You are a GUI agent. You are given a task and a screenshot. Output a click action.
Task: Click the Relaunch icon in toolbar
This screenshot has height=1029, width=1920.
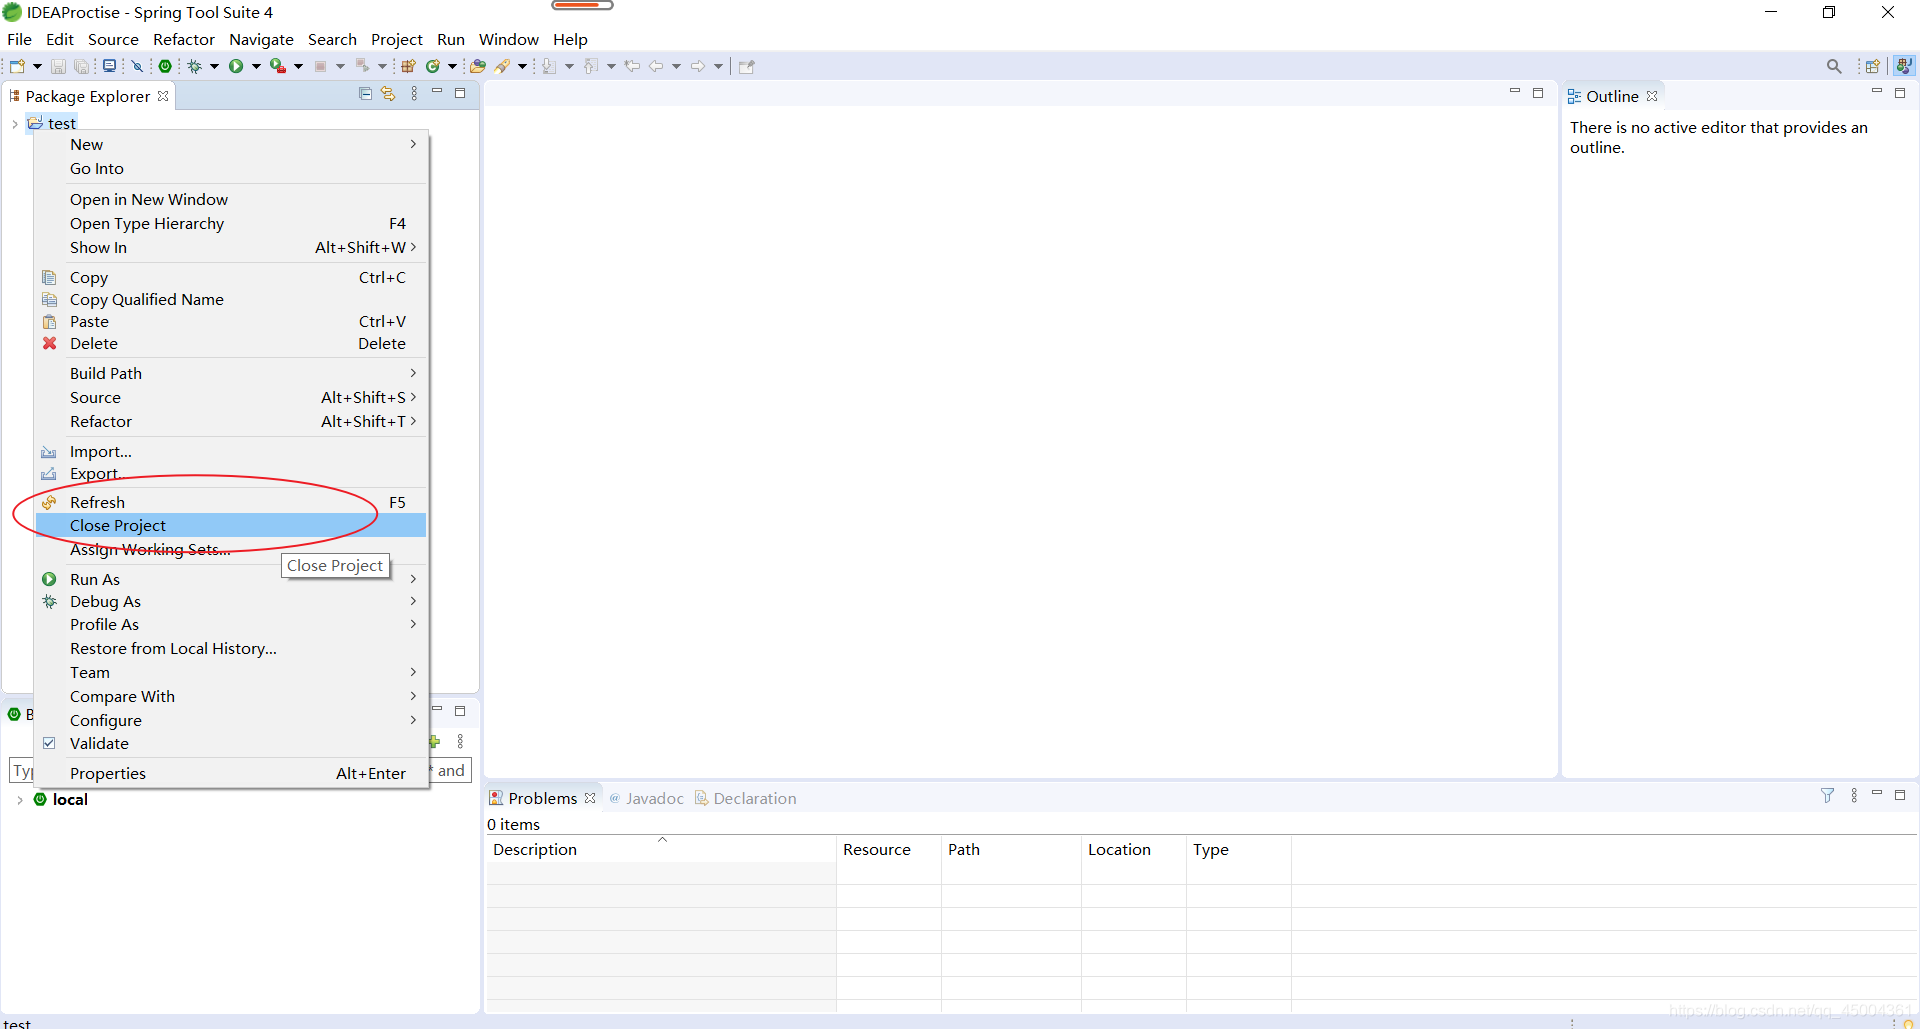pyautogui.click(x=362, y=66)
